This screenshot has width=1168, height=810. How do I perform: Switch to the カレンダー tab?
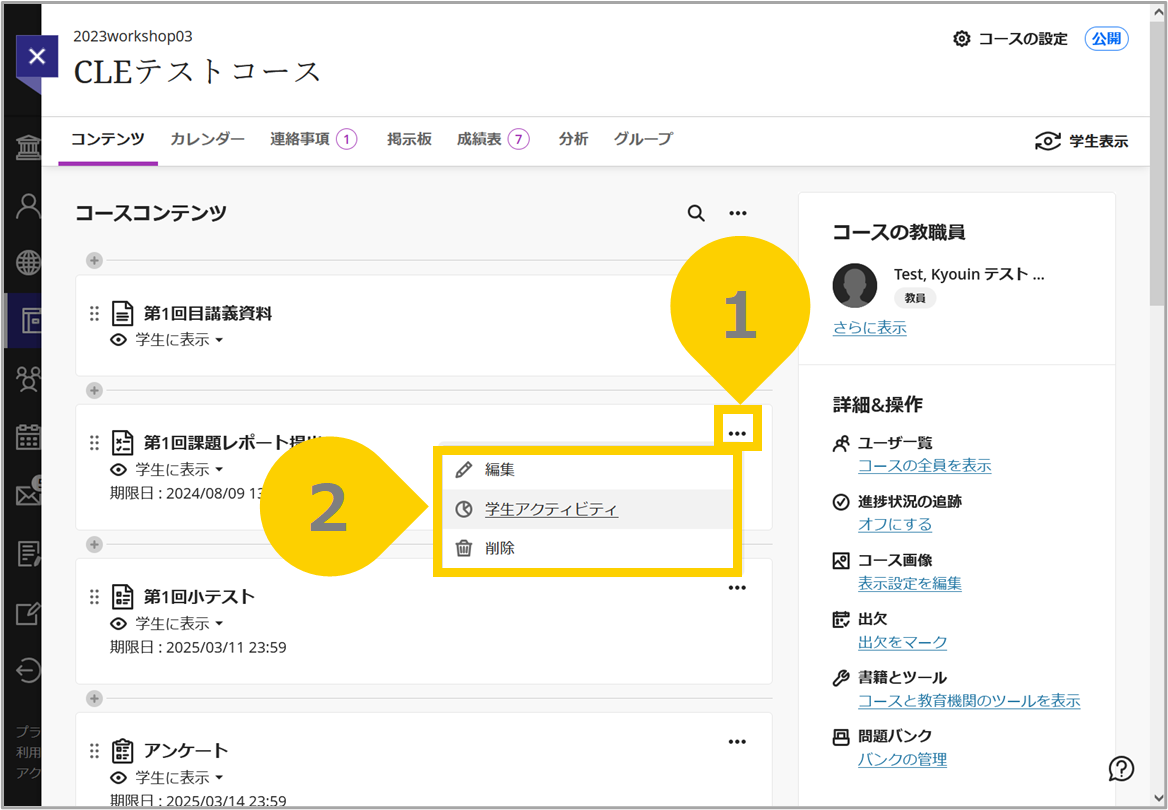coord(207,139)
